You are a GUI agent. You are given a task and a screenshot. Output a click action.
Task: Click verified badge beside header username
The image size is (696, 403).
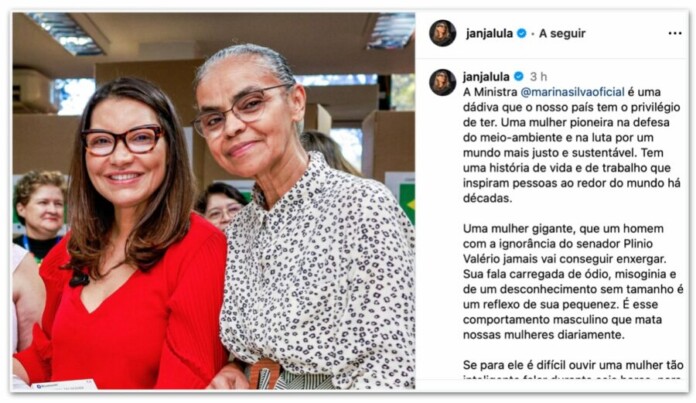tap(522, 33)
